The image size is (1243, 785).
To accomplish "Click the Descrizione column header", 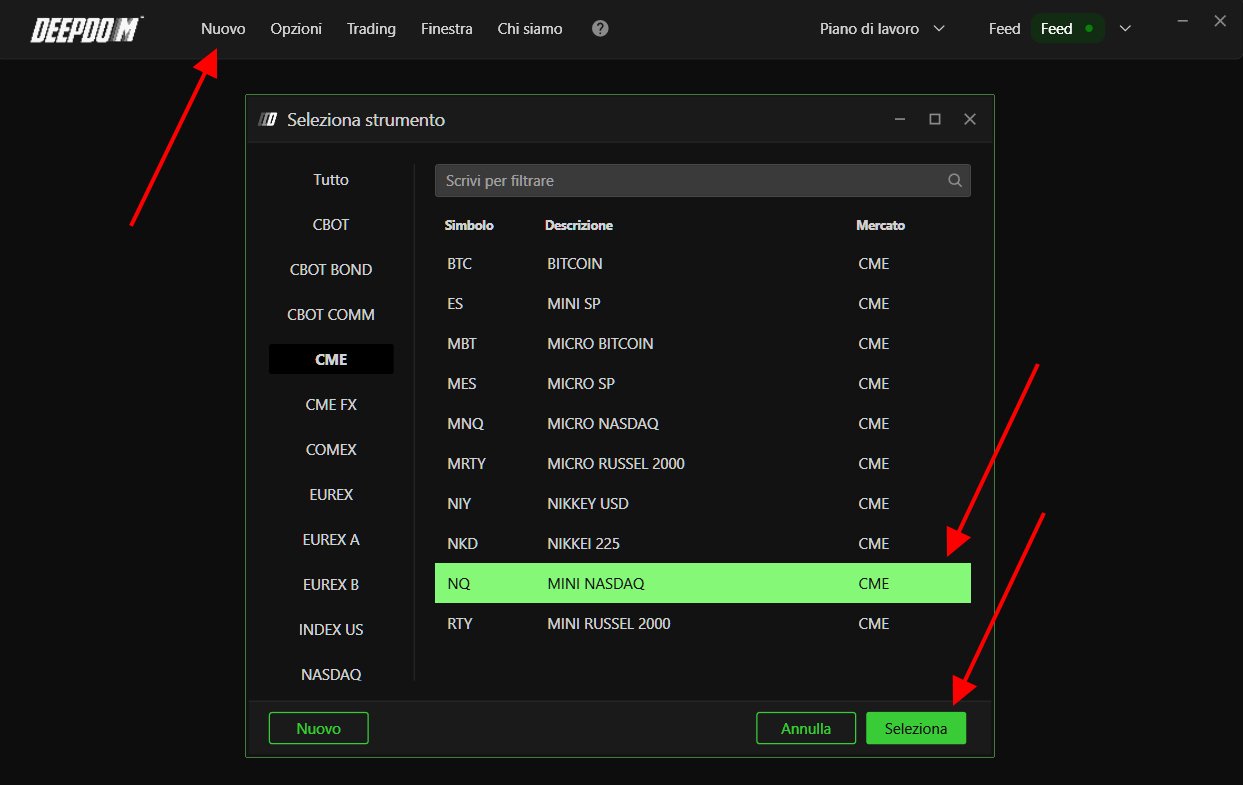I will 579,226.
